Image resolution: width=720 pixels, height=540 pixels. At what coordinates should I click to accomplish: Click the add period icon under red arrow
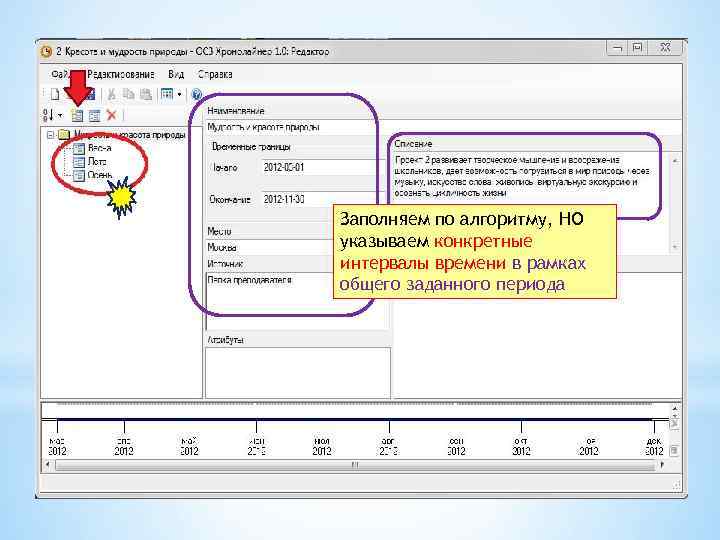77,115
